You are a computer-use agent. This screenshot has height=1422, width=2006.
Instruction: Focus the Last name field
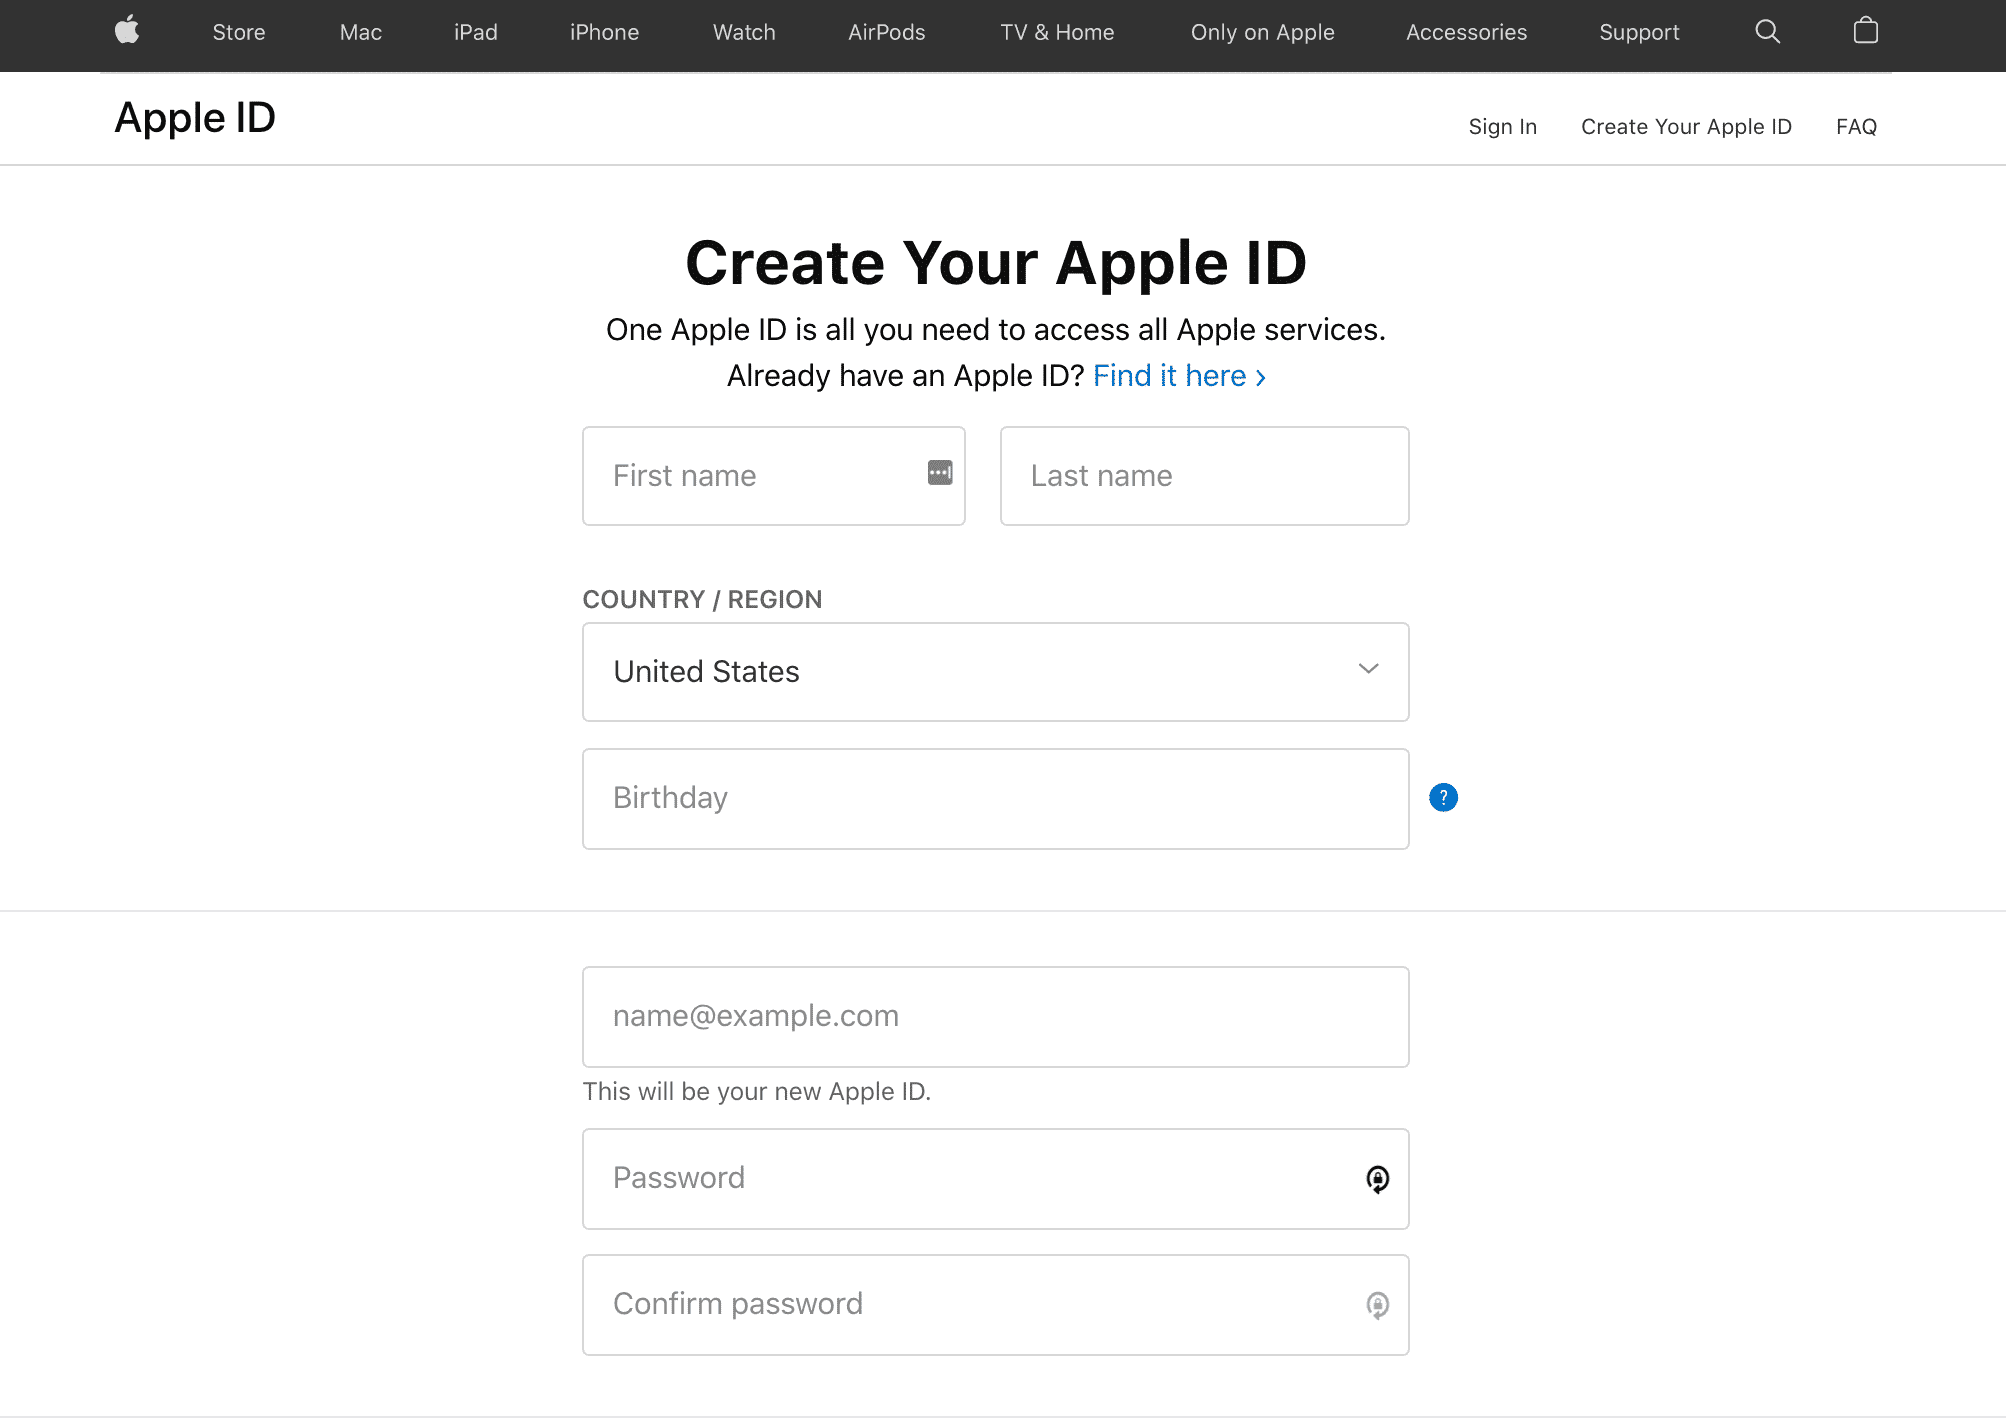click(1204, 476)
